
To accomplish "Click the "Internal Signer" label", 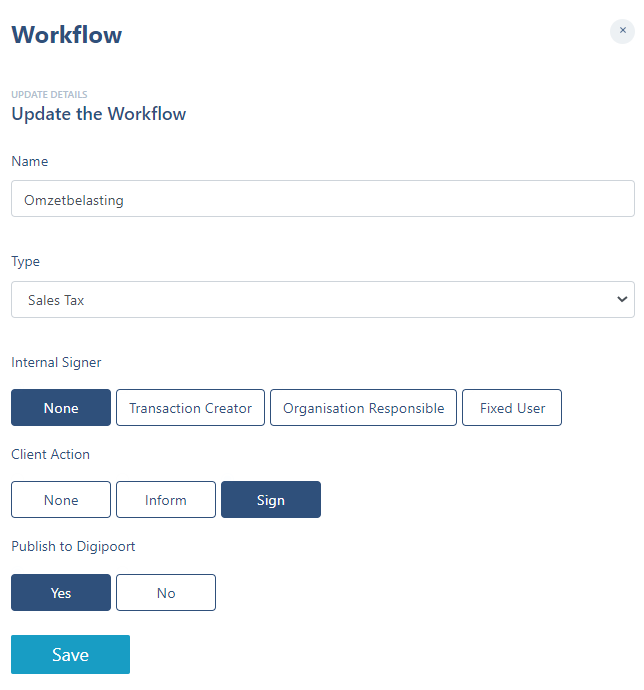I will (x=56, y=363).
